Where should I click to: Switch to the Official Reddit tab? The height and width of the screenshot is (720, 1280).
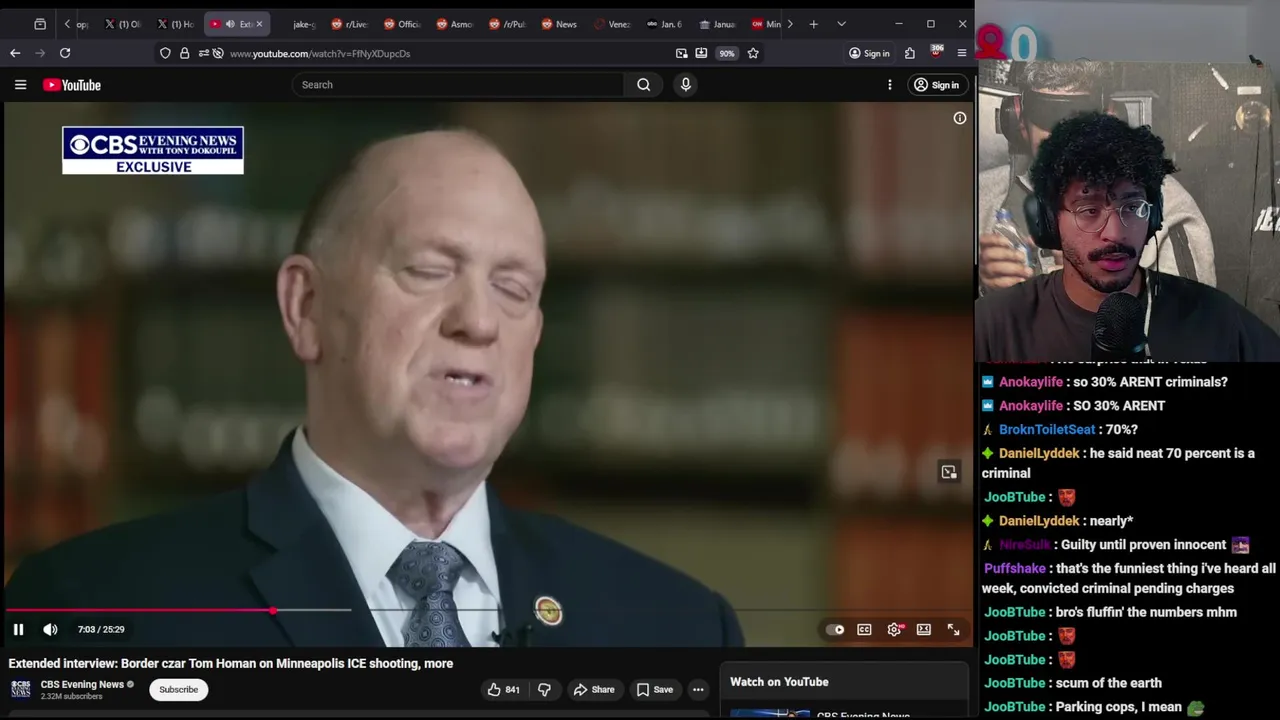tap(402, 24)
